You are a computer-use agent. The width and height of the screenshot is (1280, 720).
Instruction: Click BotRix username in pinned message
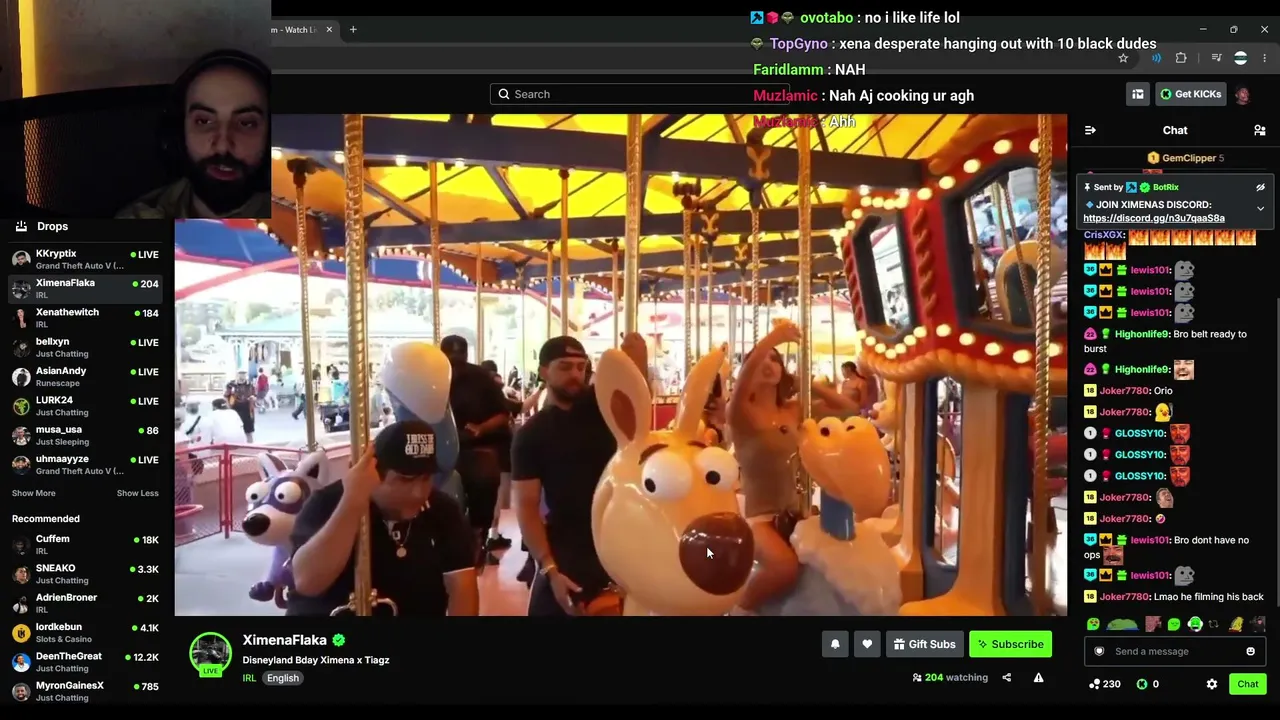coord(1166,187)
